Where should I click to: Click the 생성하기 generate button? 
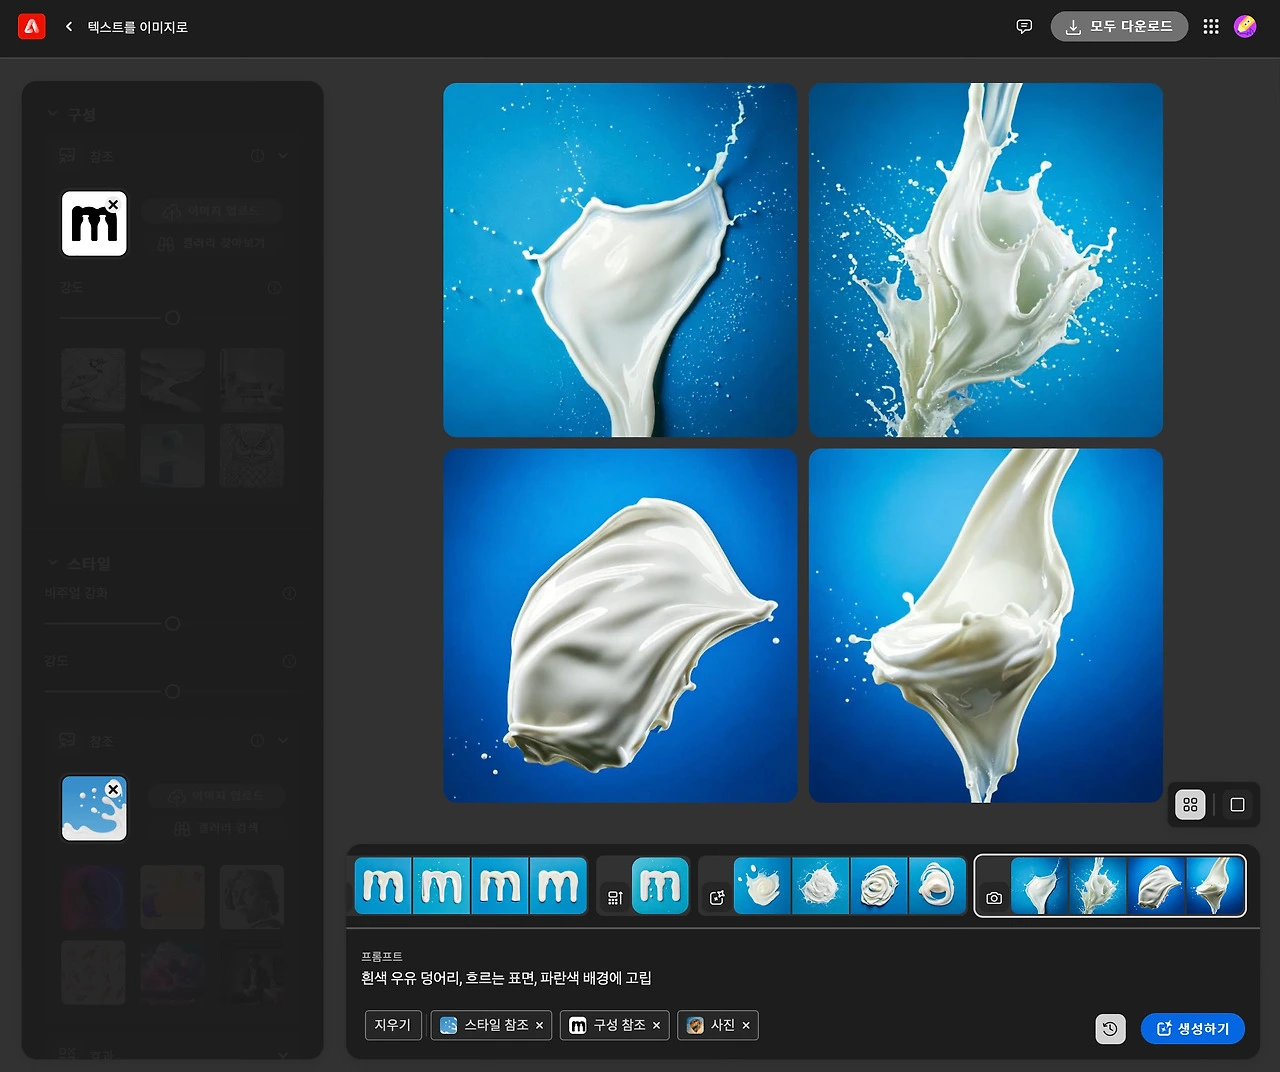pyautogui.click(x=1193, y=1029)
